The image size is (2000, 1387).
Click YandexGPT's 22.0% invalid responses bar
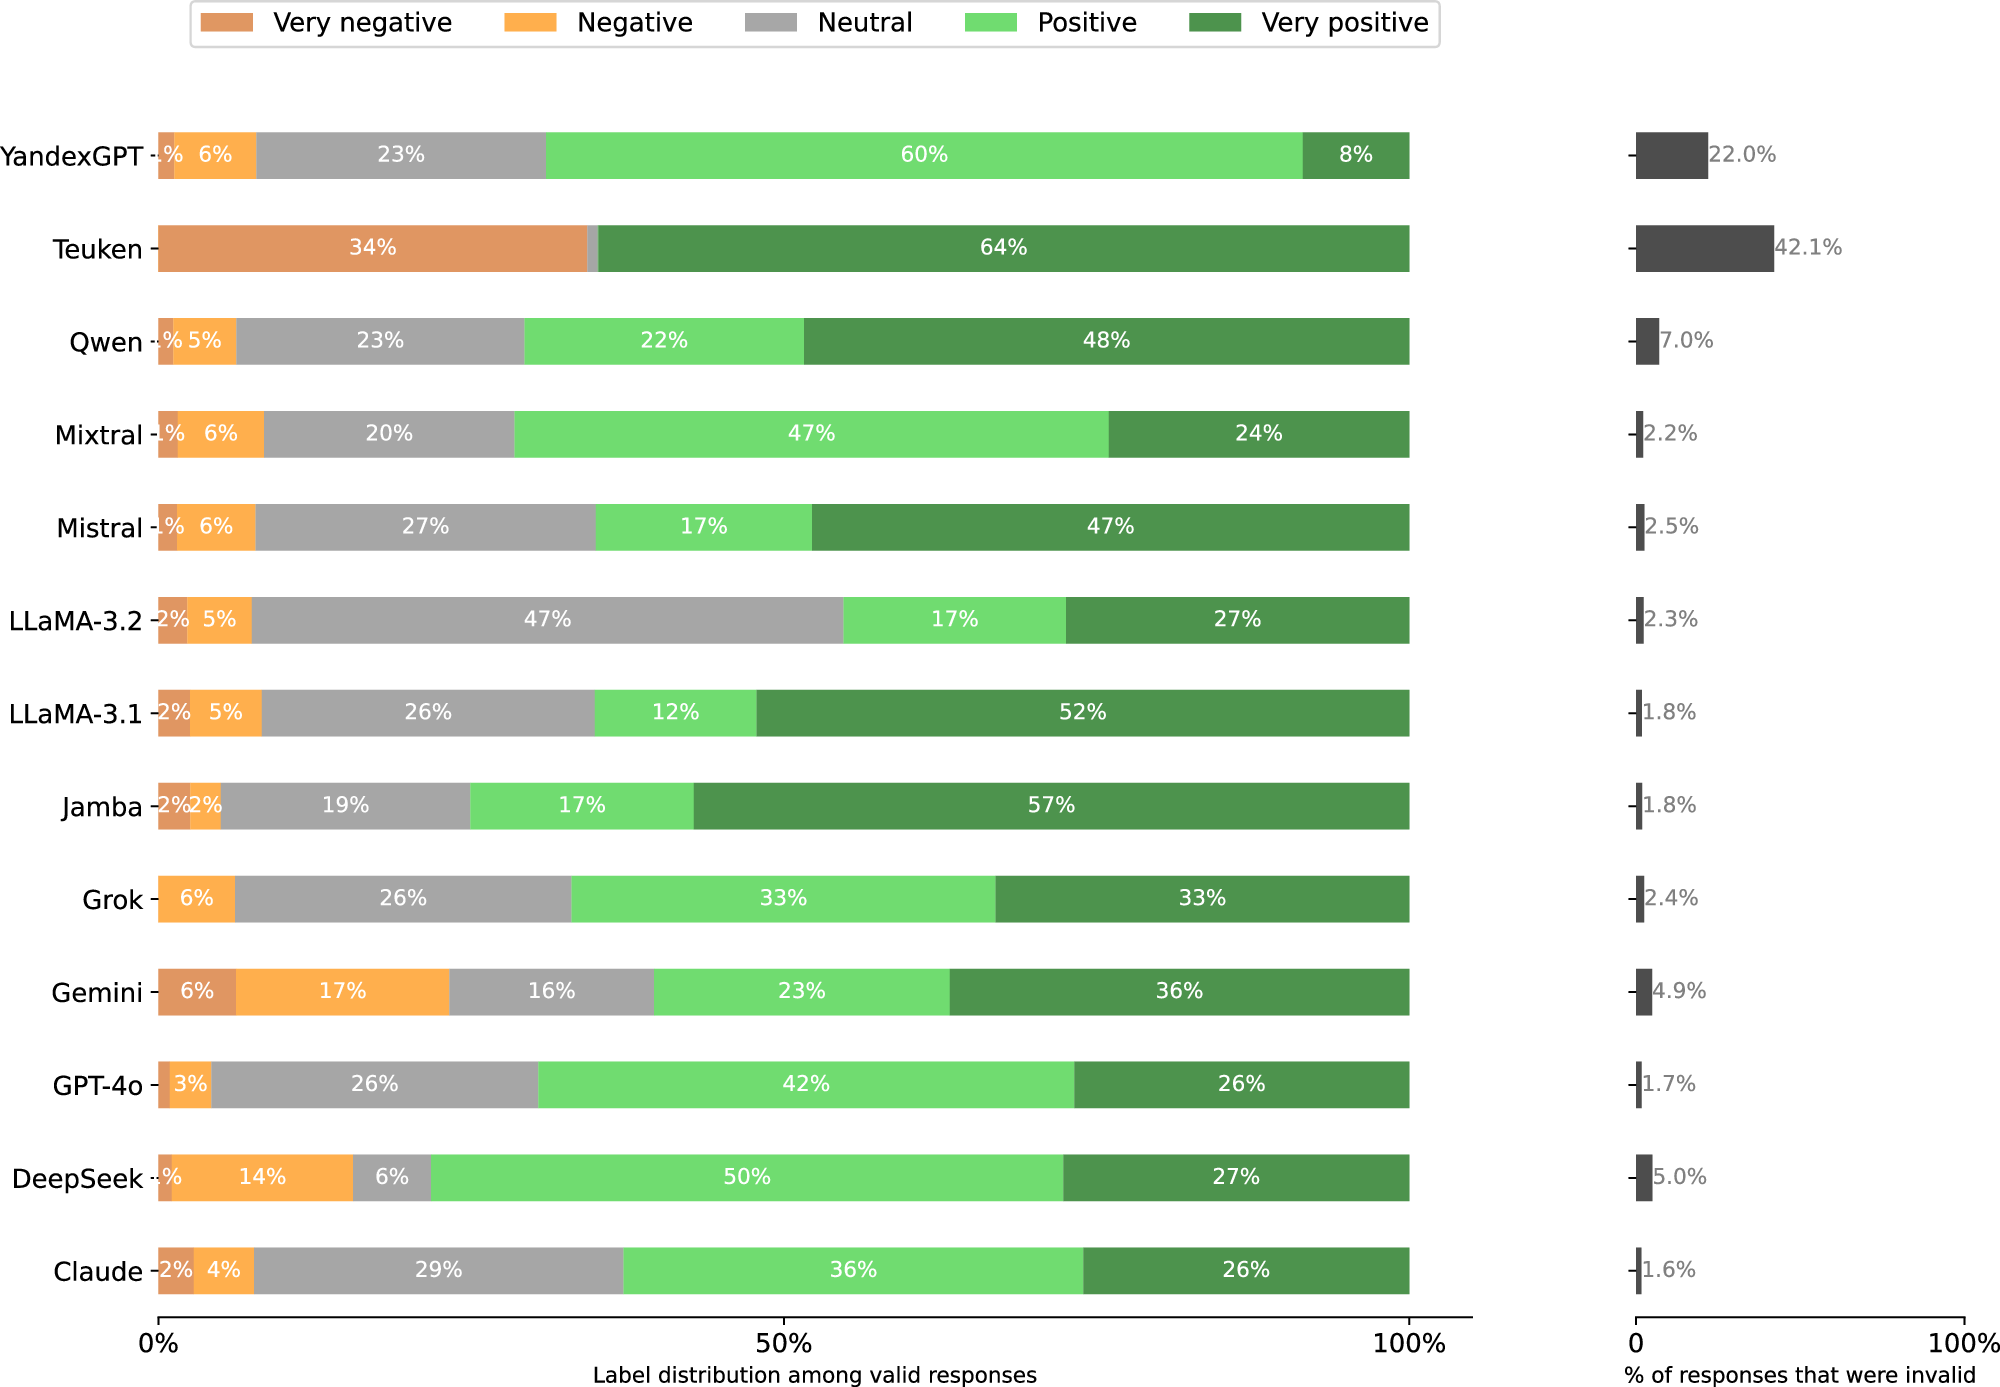(x=1671, y=155)
